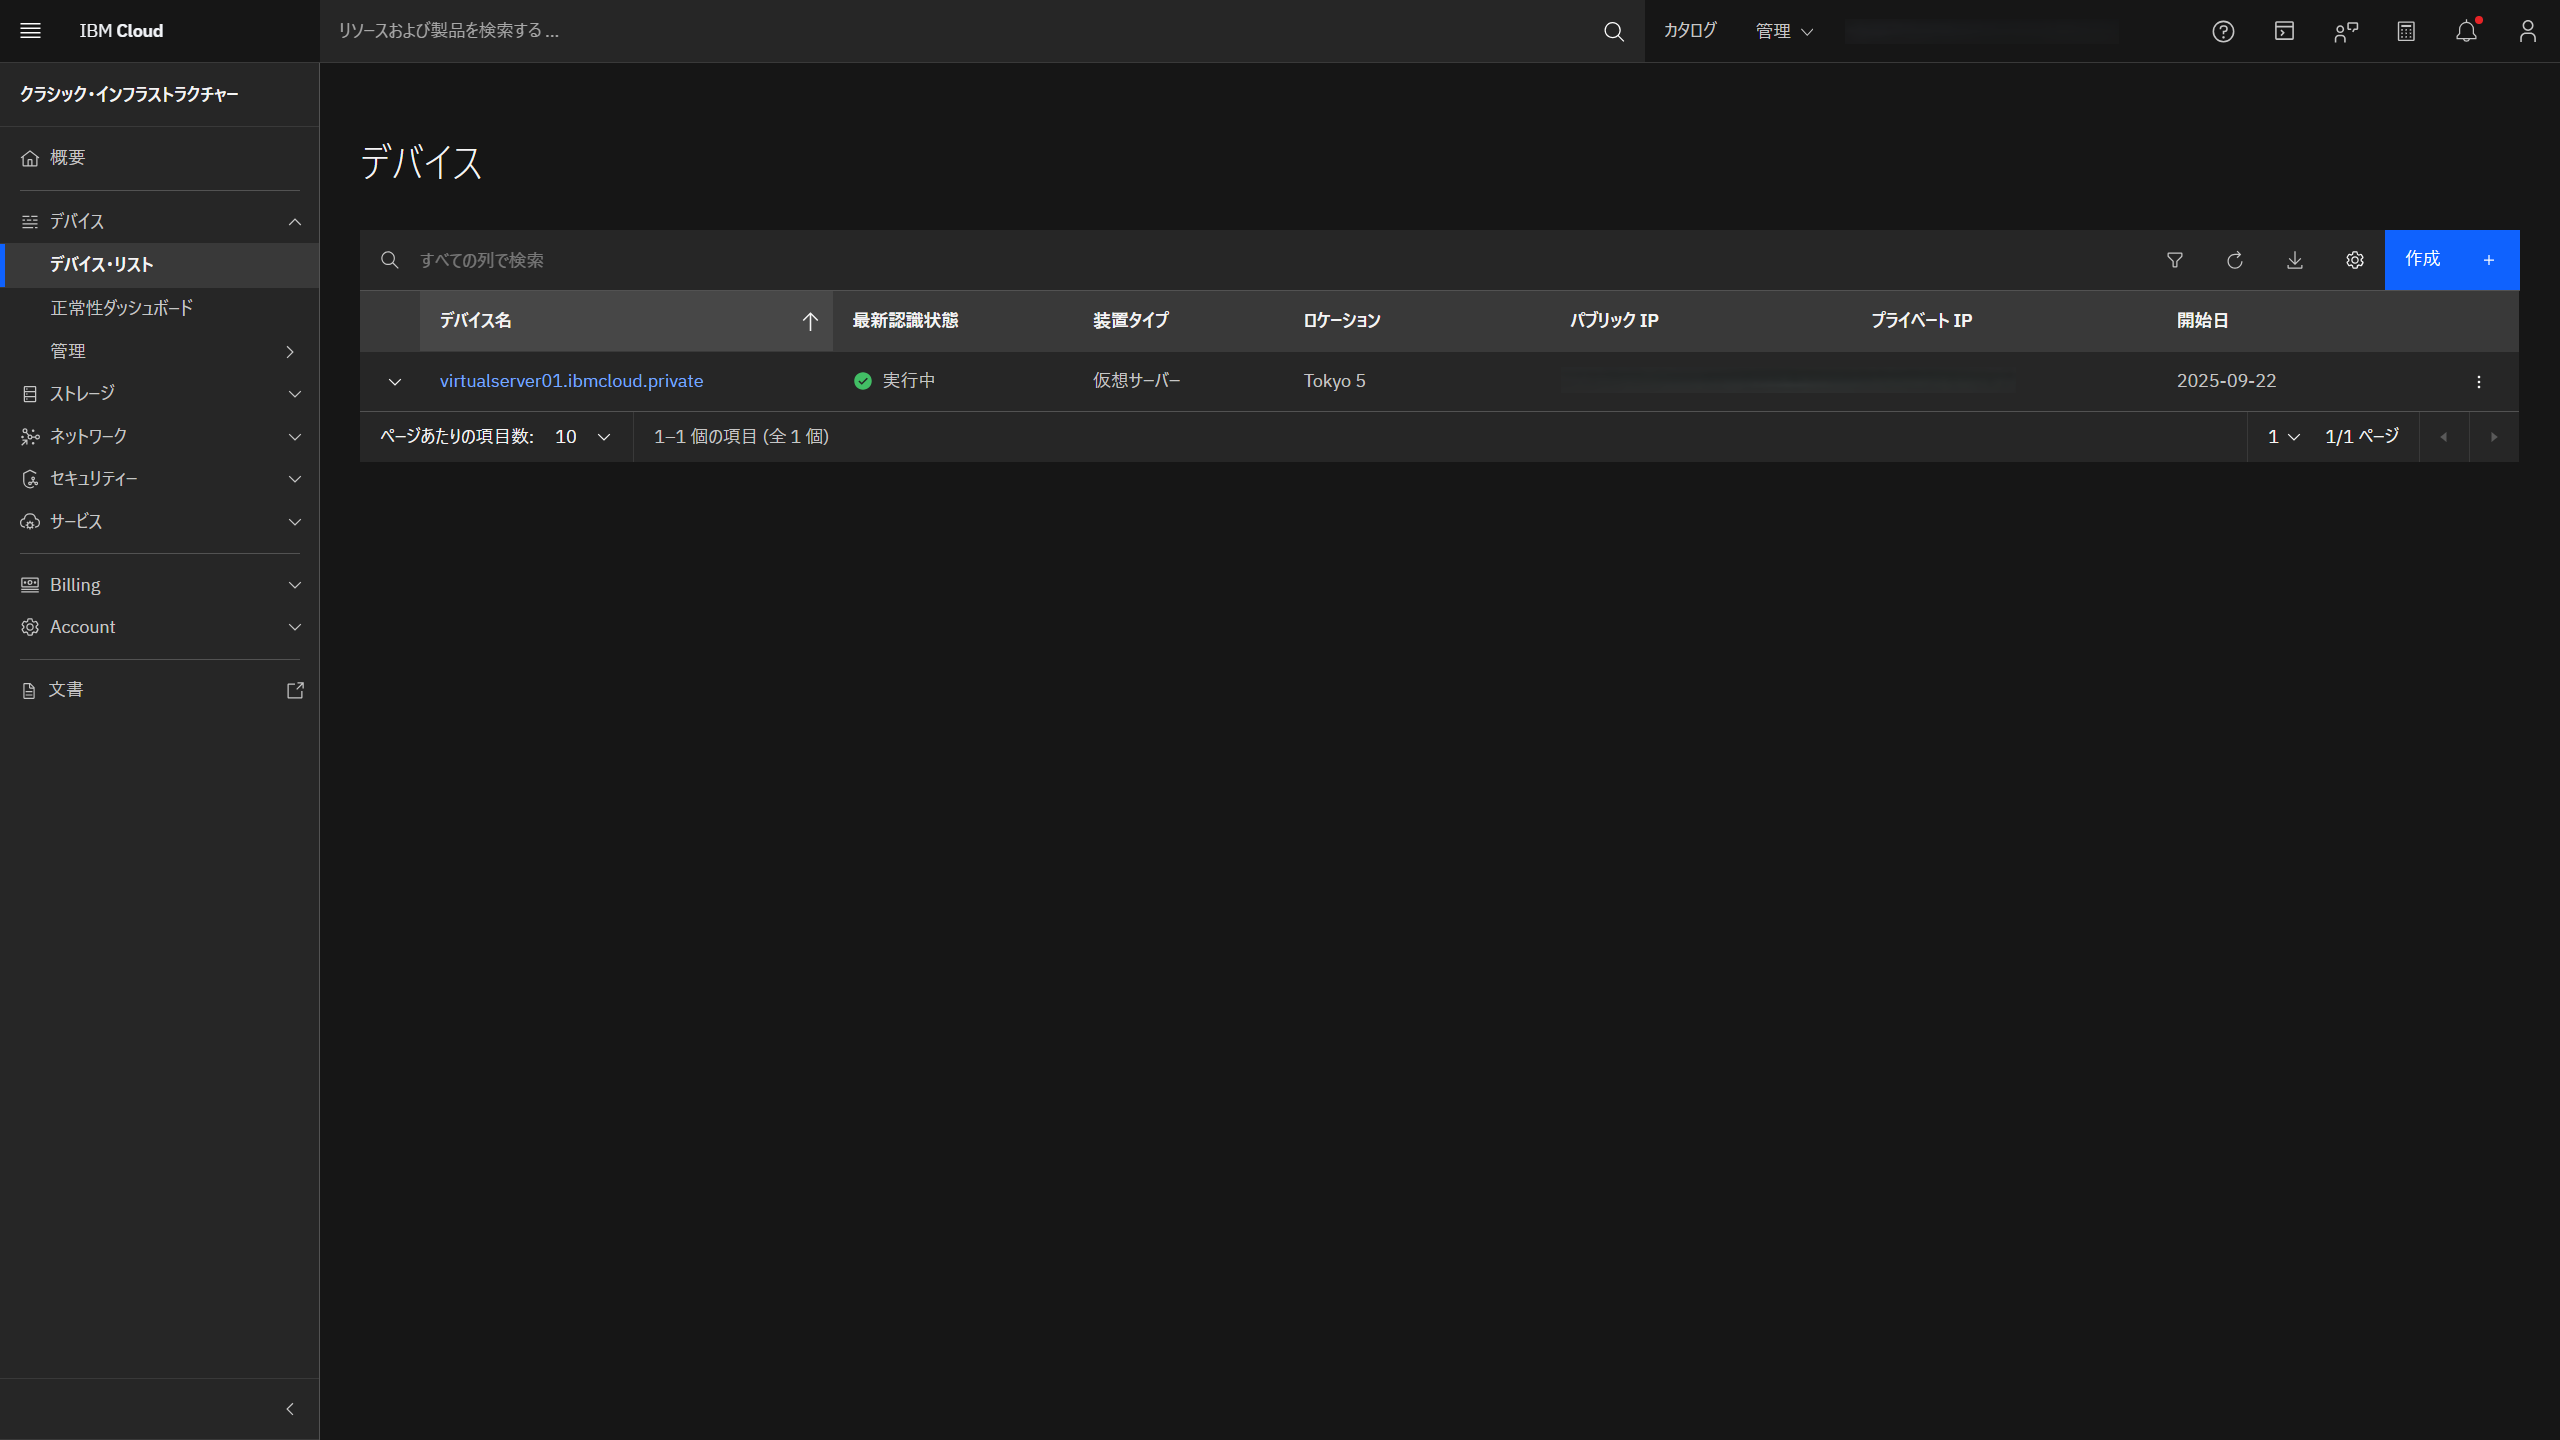Open virtualserver01.ibmcloud.private link
This screenshot has height=1440, width=2560.
click(571, 380)
